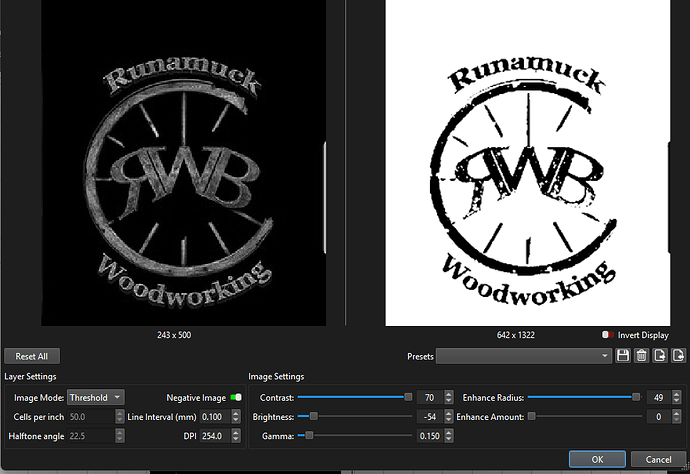Click the Enhance Amount slider handle
This screenshot has height=474, width=690.
tap(532, 416)
